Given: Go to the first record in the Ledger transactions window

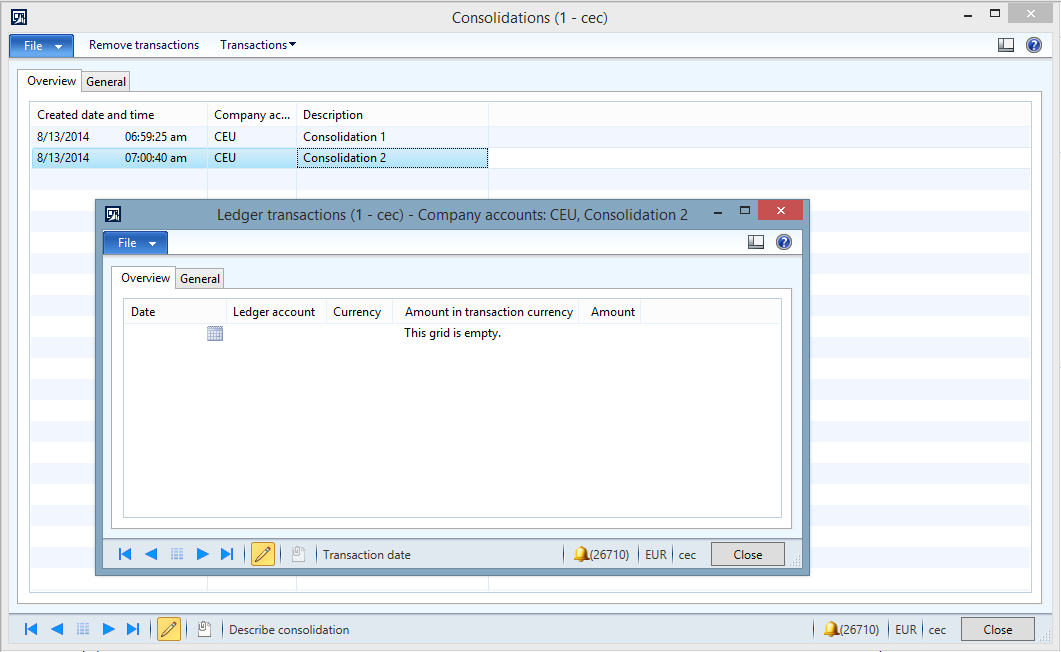Looking at the screenshot, I should click(x=125, y=554).
